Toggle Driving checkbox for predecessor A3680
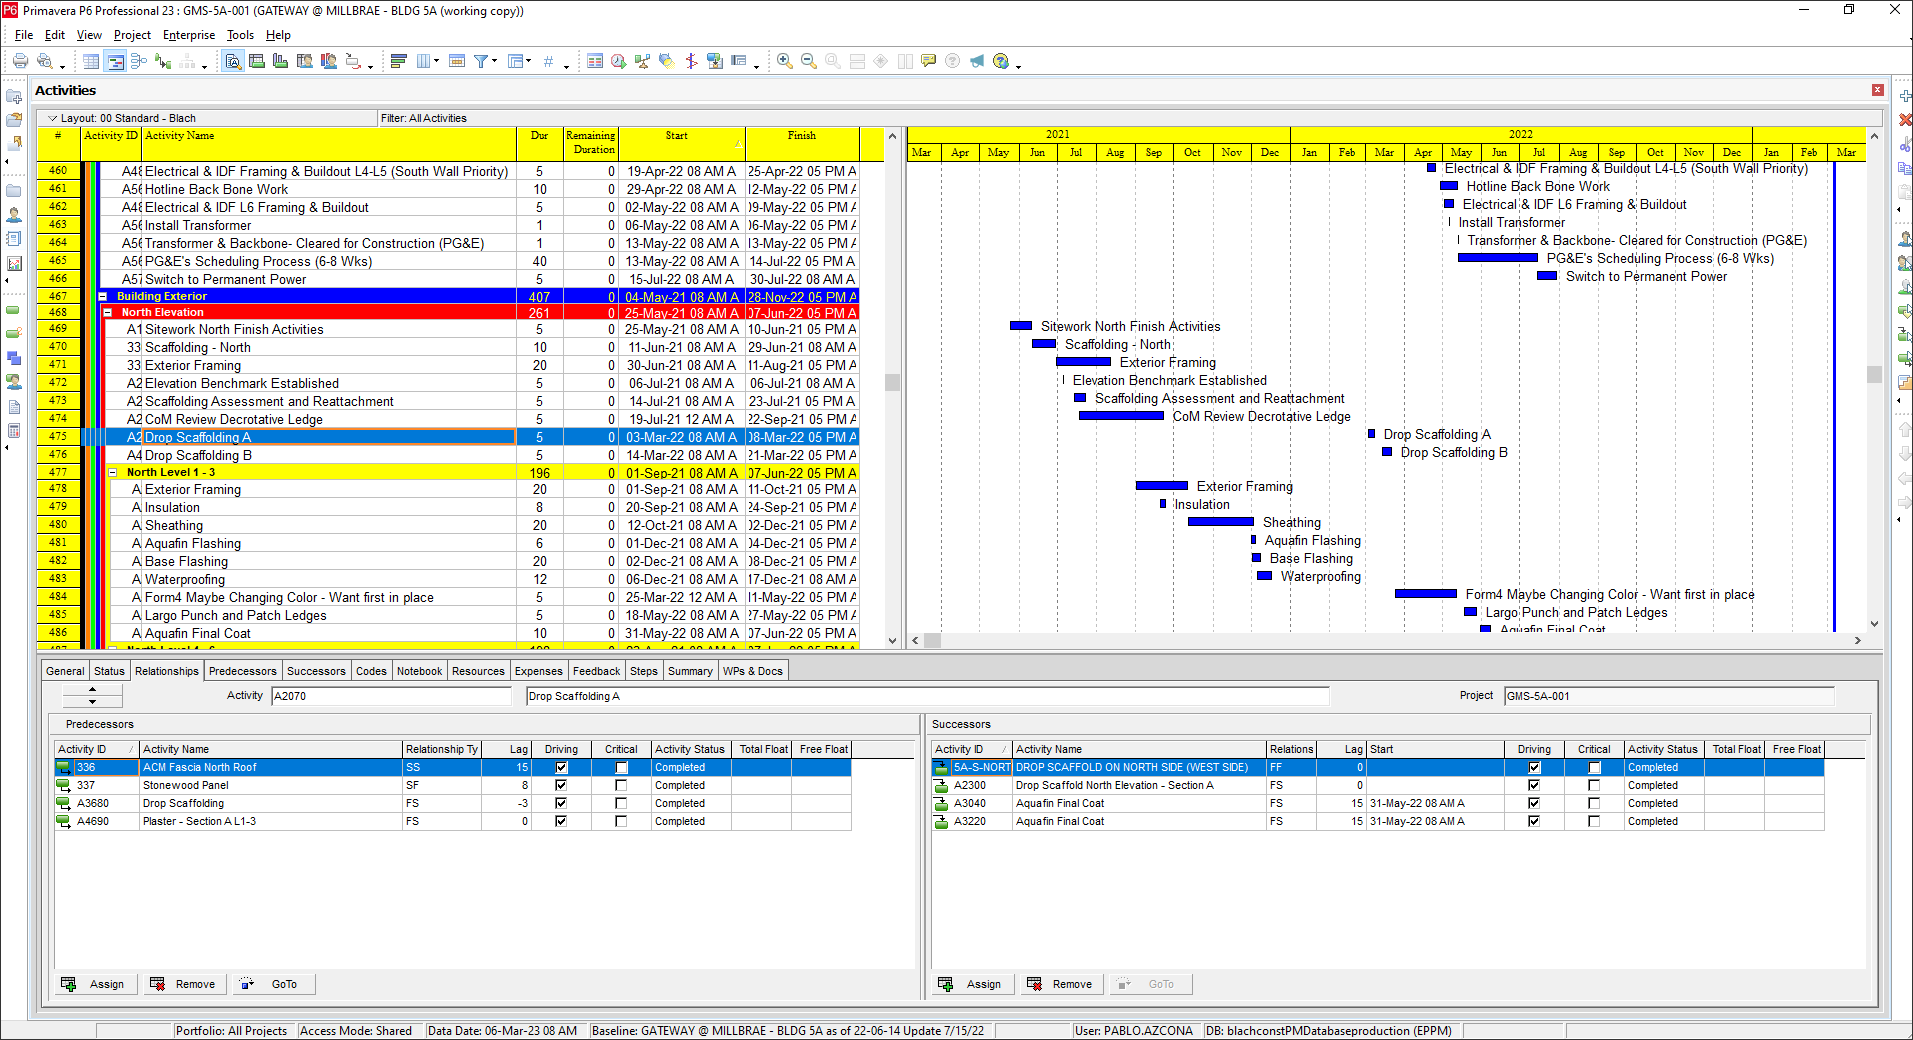This screenshot has width=1913, height=1040. coord(561,803)
